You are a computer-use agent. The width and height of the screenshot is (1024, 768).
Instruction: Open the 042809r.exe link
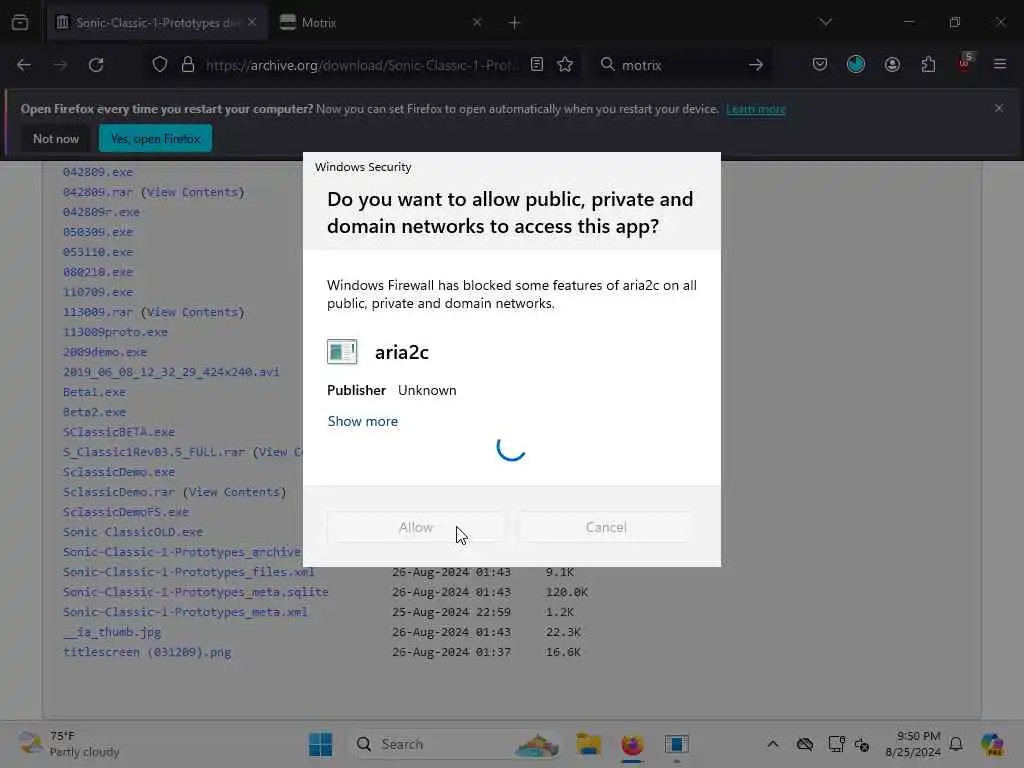click(x=101, y=212)
